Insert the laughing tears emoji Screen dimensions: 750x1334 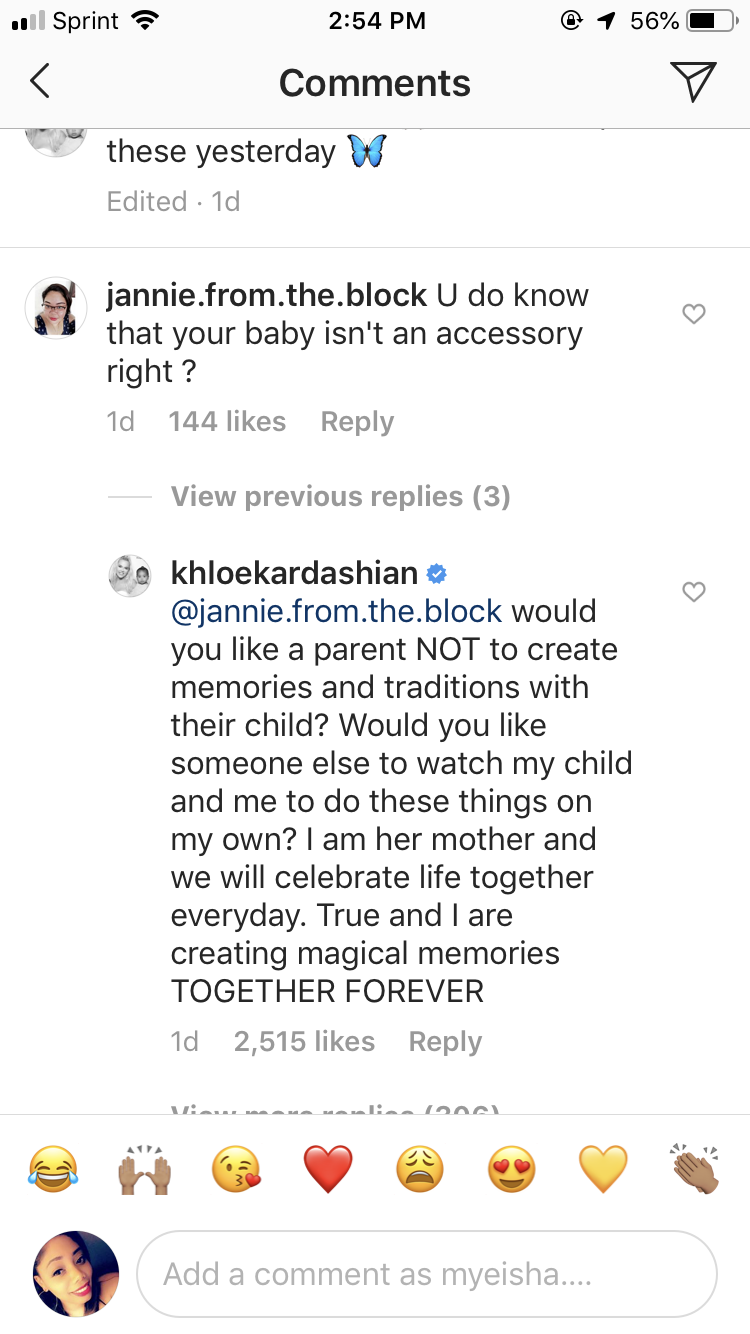point(54,1168)
